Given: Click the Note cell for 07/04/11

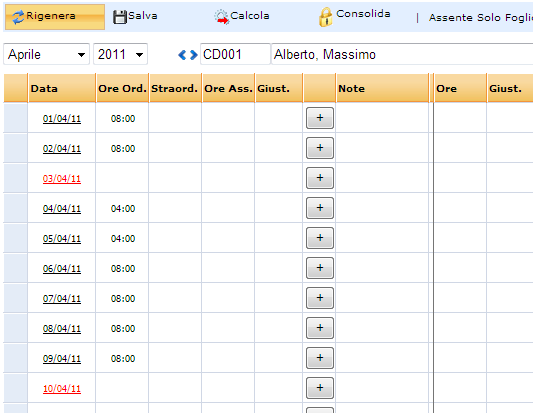Looking at the screenshot, I should tap(382, 298).
